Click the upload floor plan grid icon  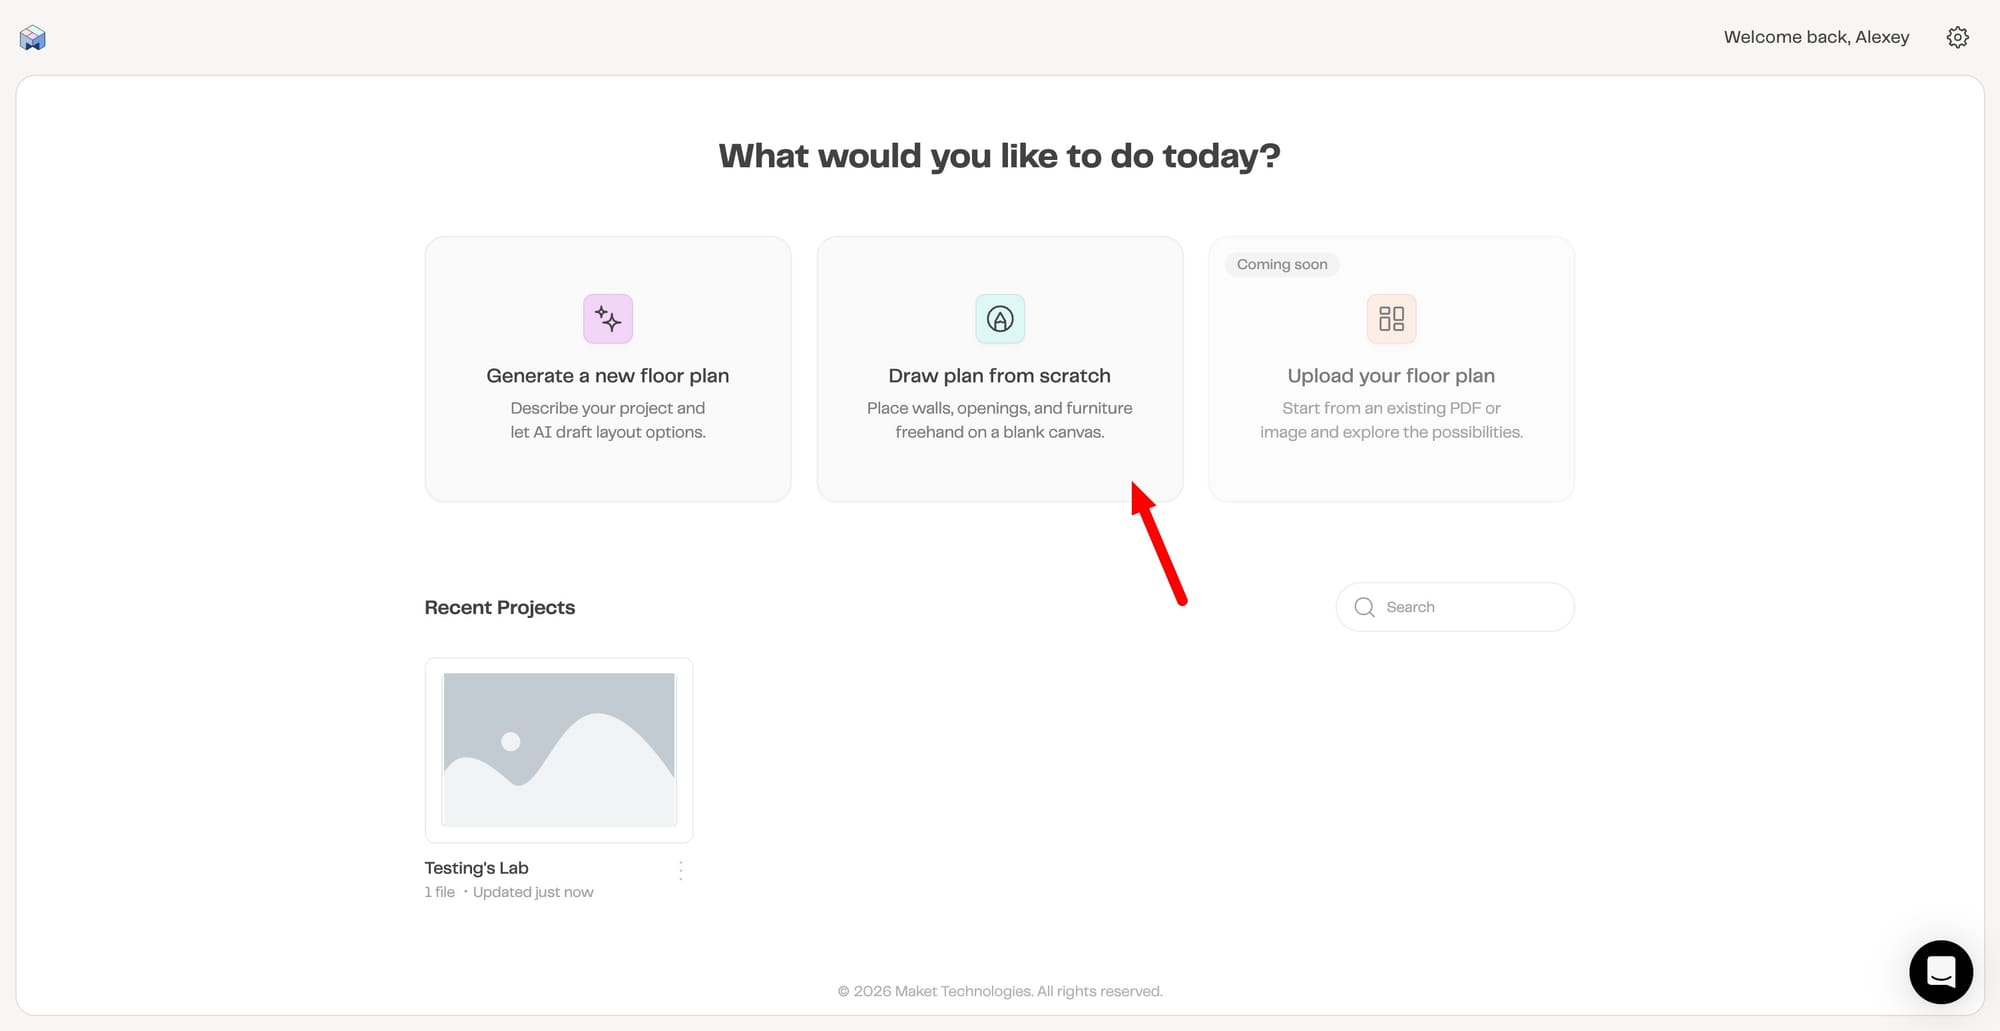pyautogui.click(x=1391, y=319)
